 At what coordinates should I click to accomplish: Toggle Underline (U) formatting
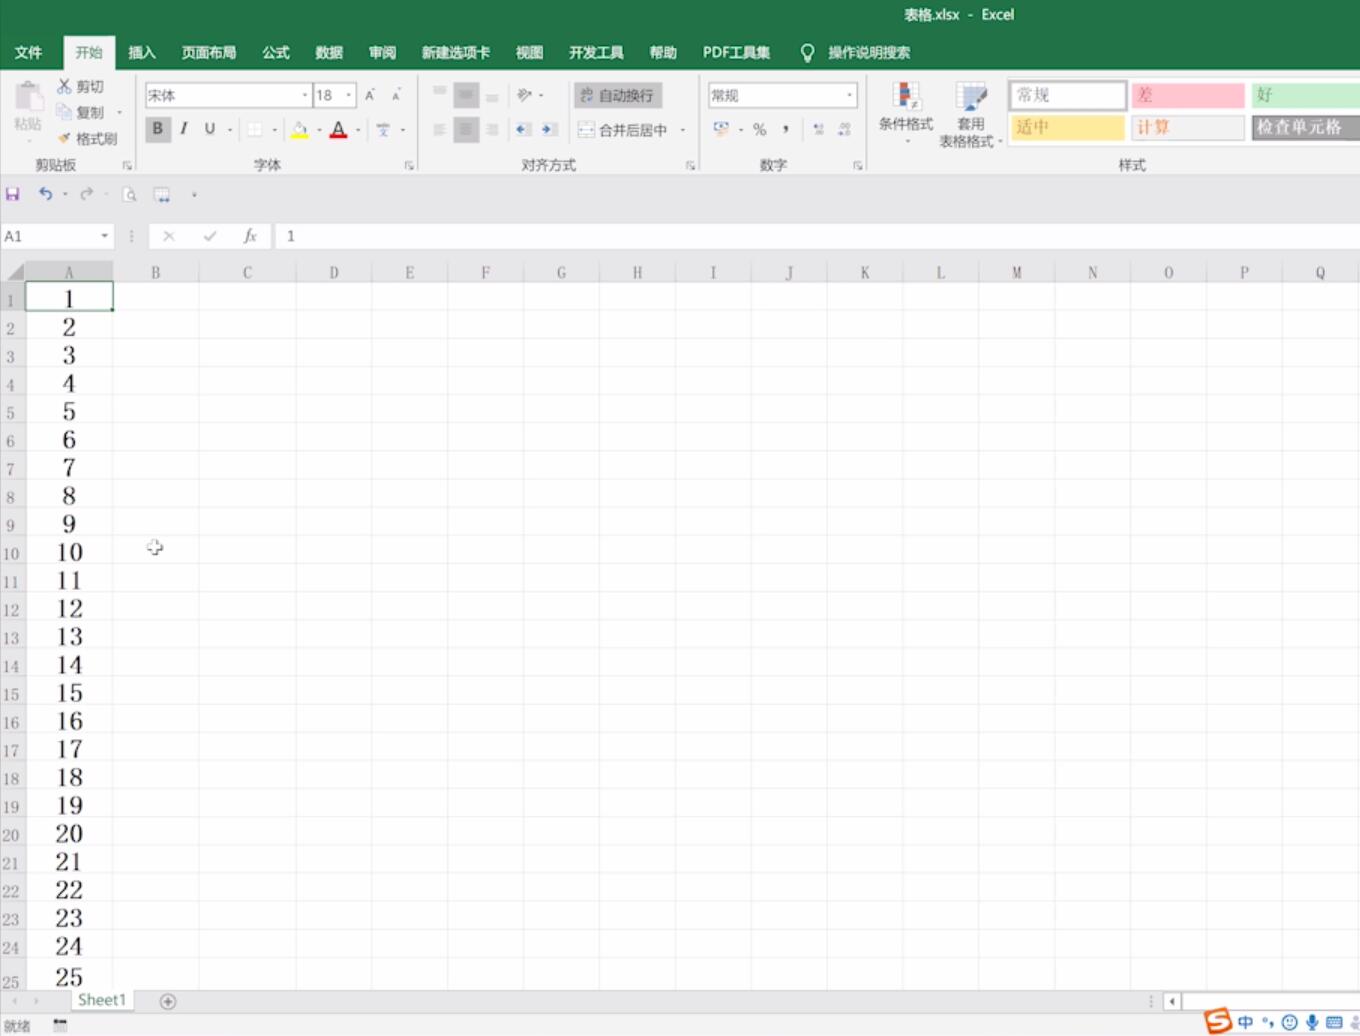[210, 129]
